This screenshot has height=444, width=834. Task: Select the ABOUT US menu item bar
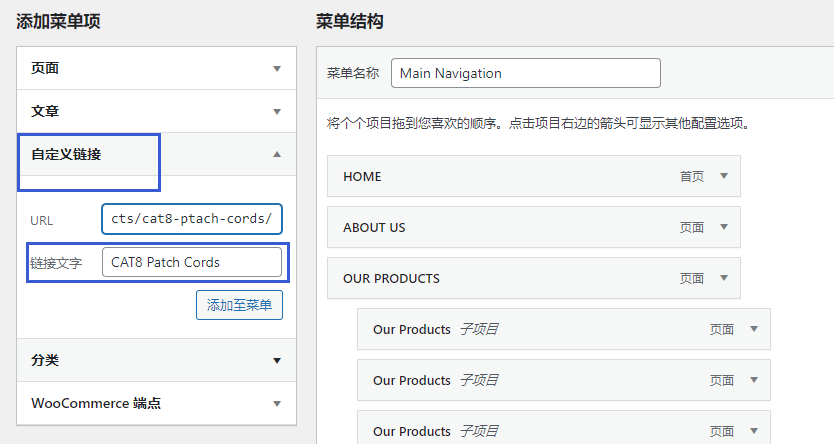533,227
